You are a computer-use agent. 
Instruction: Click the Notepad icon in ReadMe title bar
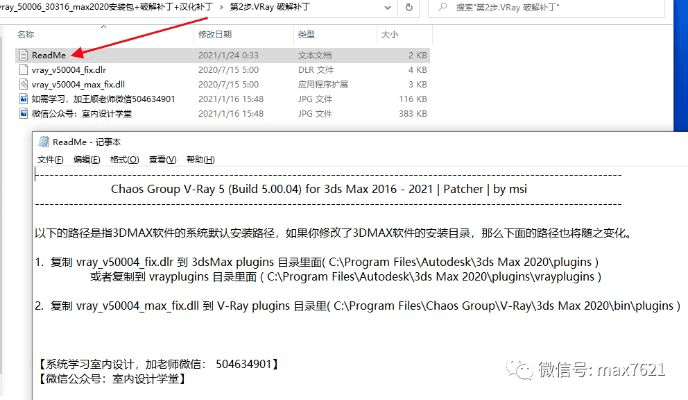[x=43, y=142]
